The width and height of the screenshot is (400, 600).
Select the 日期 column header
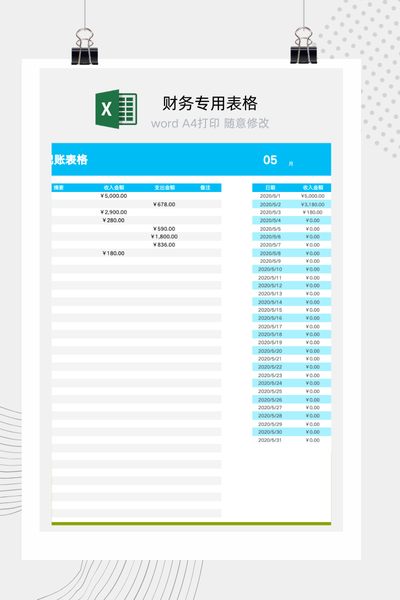point(270,188)
